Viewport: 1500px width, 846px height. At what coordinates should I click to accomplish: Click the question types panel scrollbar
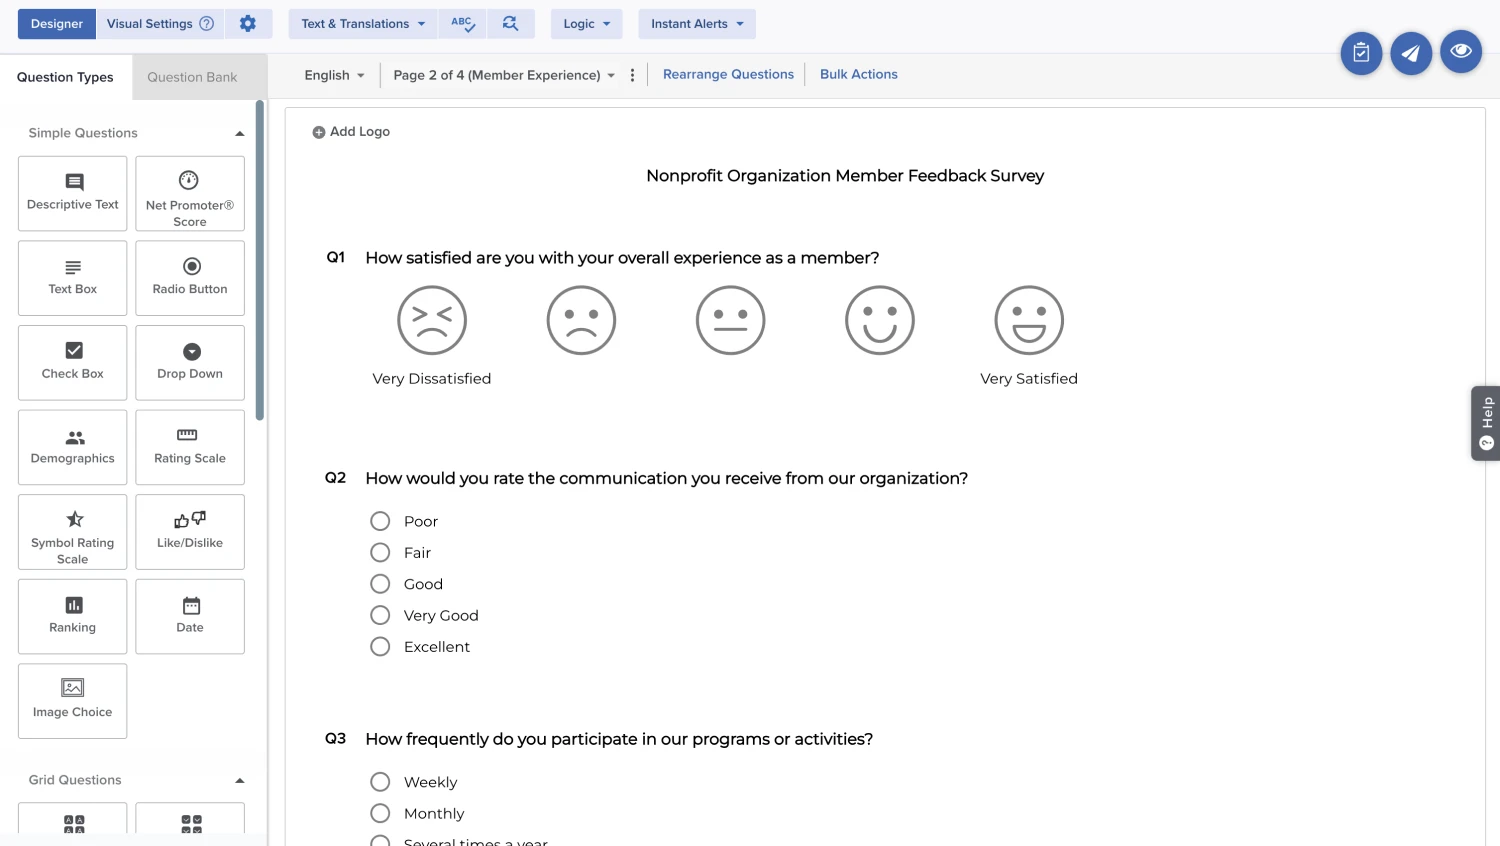[260, 260]
